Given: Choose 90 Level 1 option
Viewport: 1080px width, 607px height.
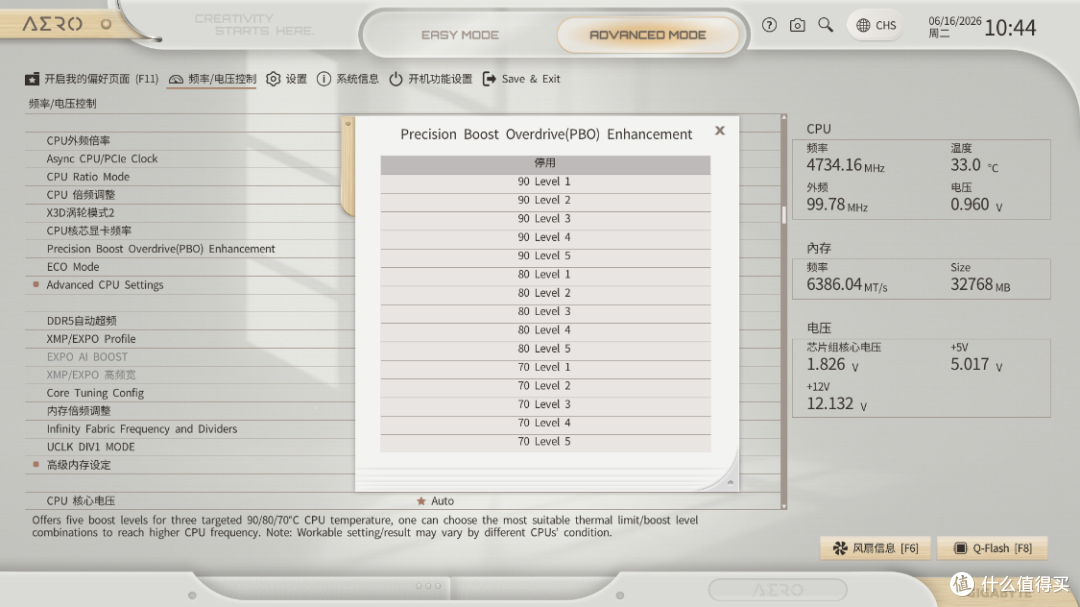Looking at the screenshot, I should tap(545, 182).
